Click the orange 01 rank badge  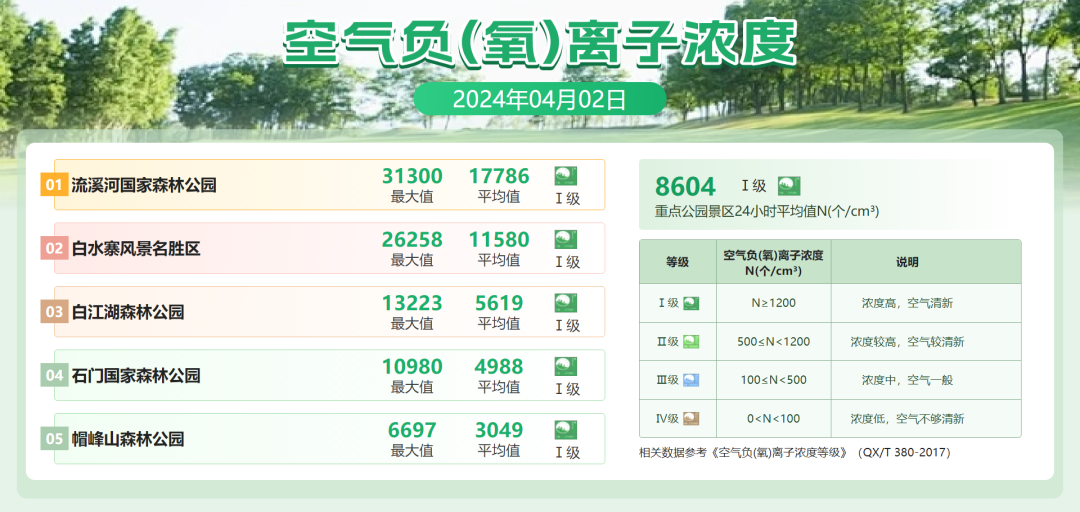point(54,185)
